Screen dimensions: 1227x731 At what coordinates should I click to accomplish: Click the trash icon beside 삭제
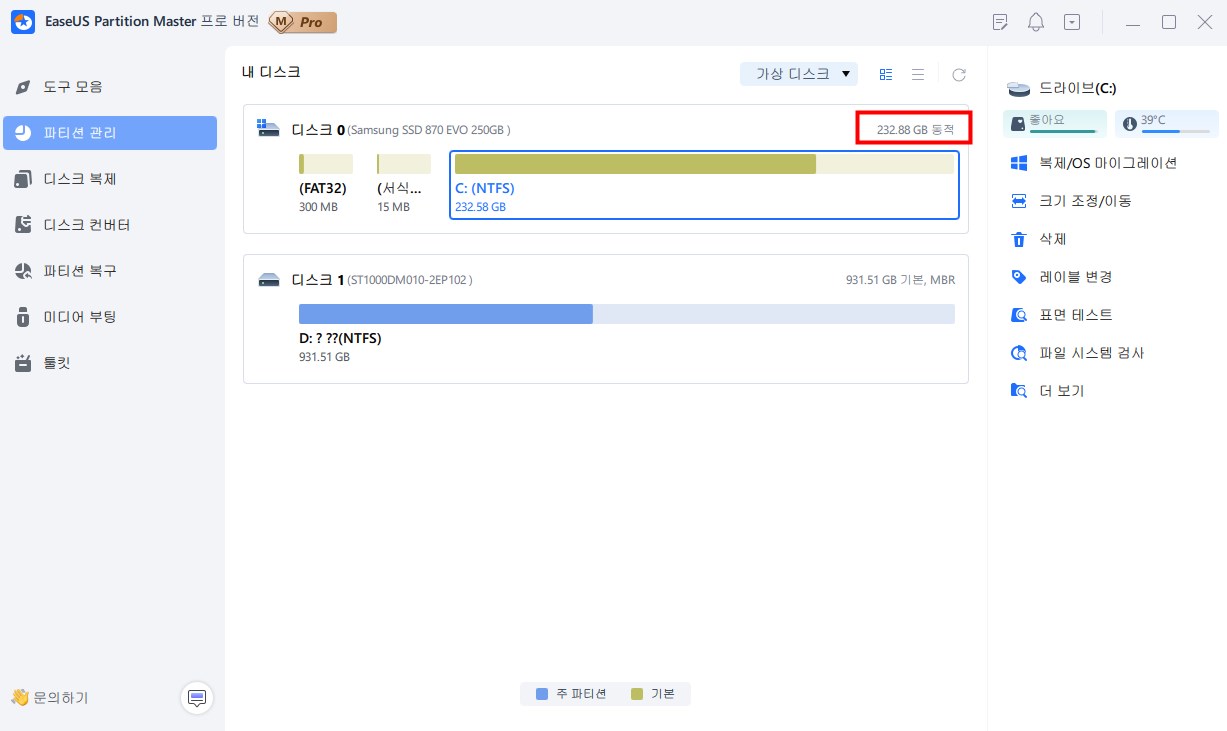tap(1019, 239)
